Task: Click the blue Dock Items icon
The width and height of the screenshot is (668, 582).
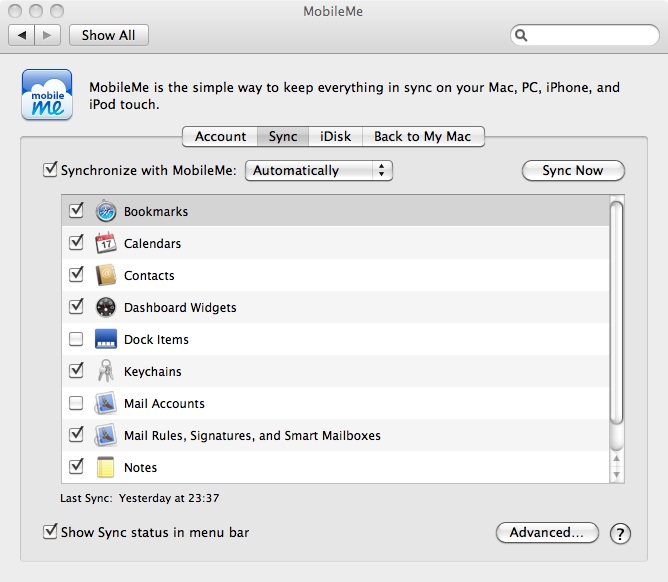Action: (106, 339)
